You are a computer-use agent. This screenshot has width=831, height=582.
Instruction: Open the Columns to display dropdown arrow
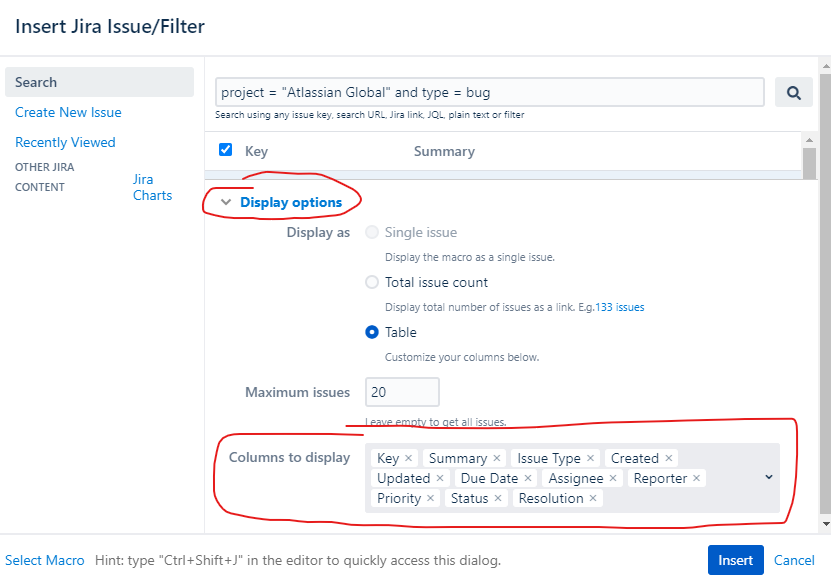coord(769,478)
